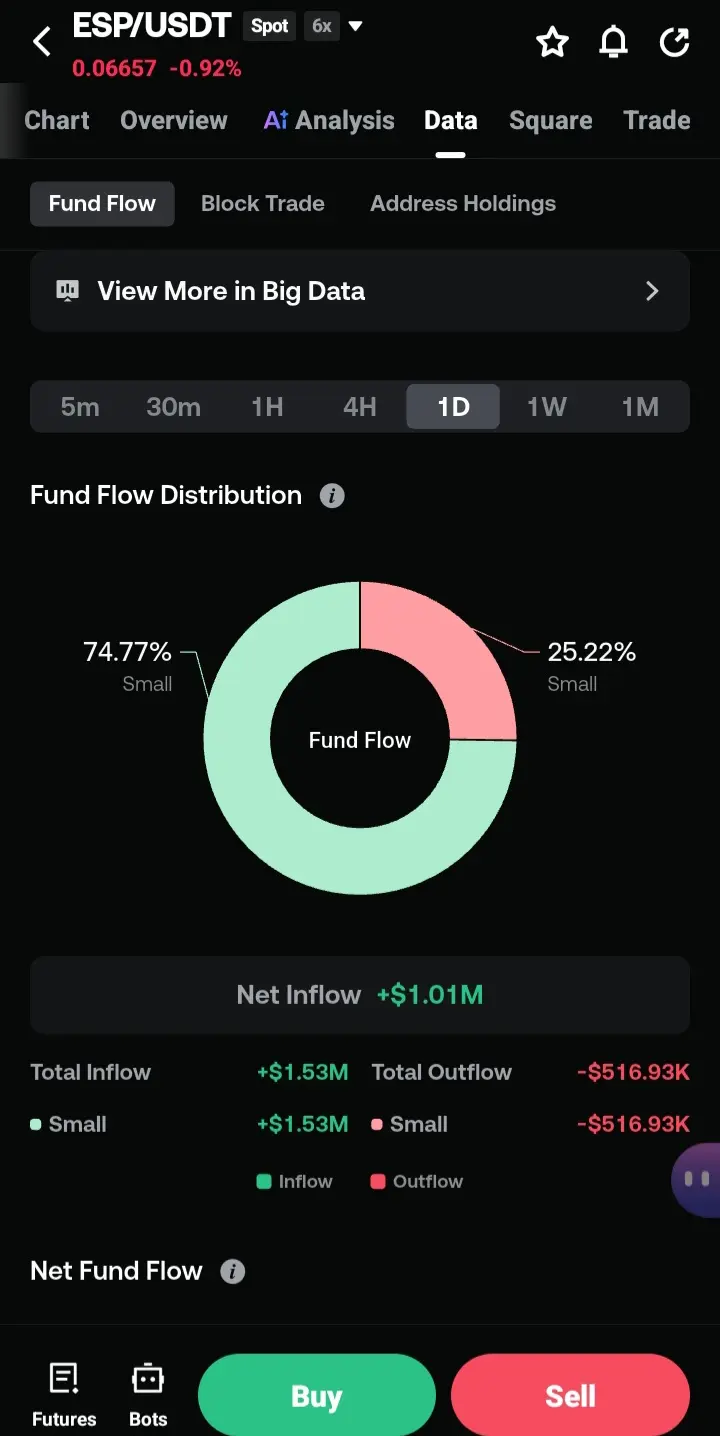Open Fund Flow Distribution info icon
This screenshot has height=1436, width=720.
coord(332,496)
